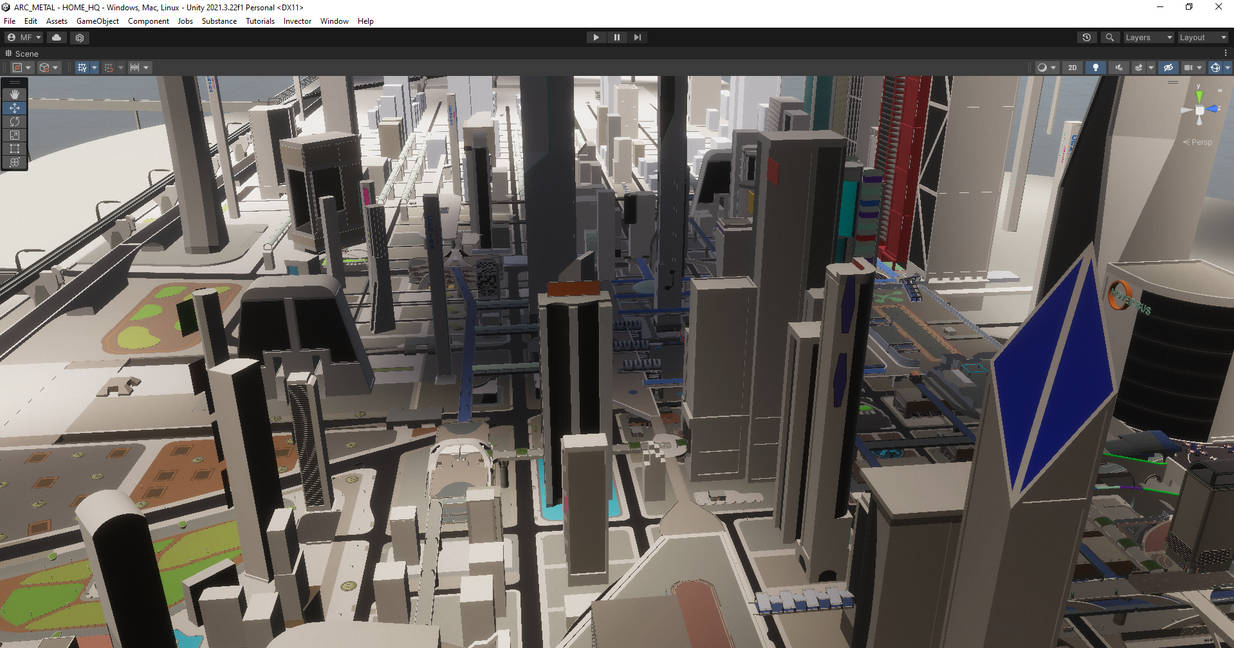Toggle 2D scene view mode
Viewport: 1234px width, 648px height.
1072,67
